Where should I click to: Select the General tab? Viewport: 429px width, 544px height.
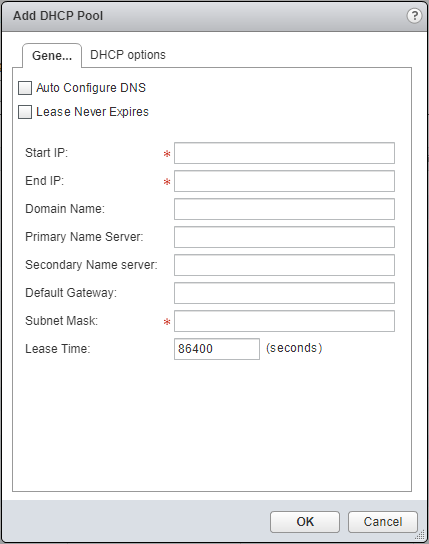pyautogui.click(x=52, y=56)
